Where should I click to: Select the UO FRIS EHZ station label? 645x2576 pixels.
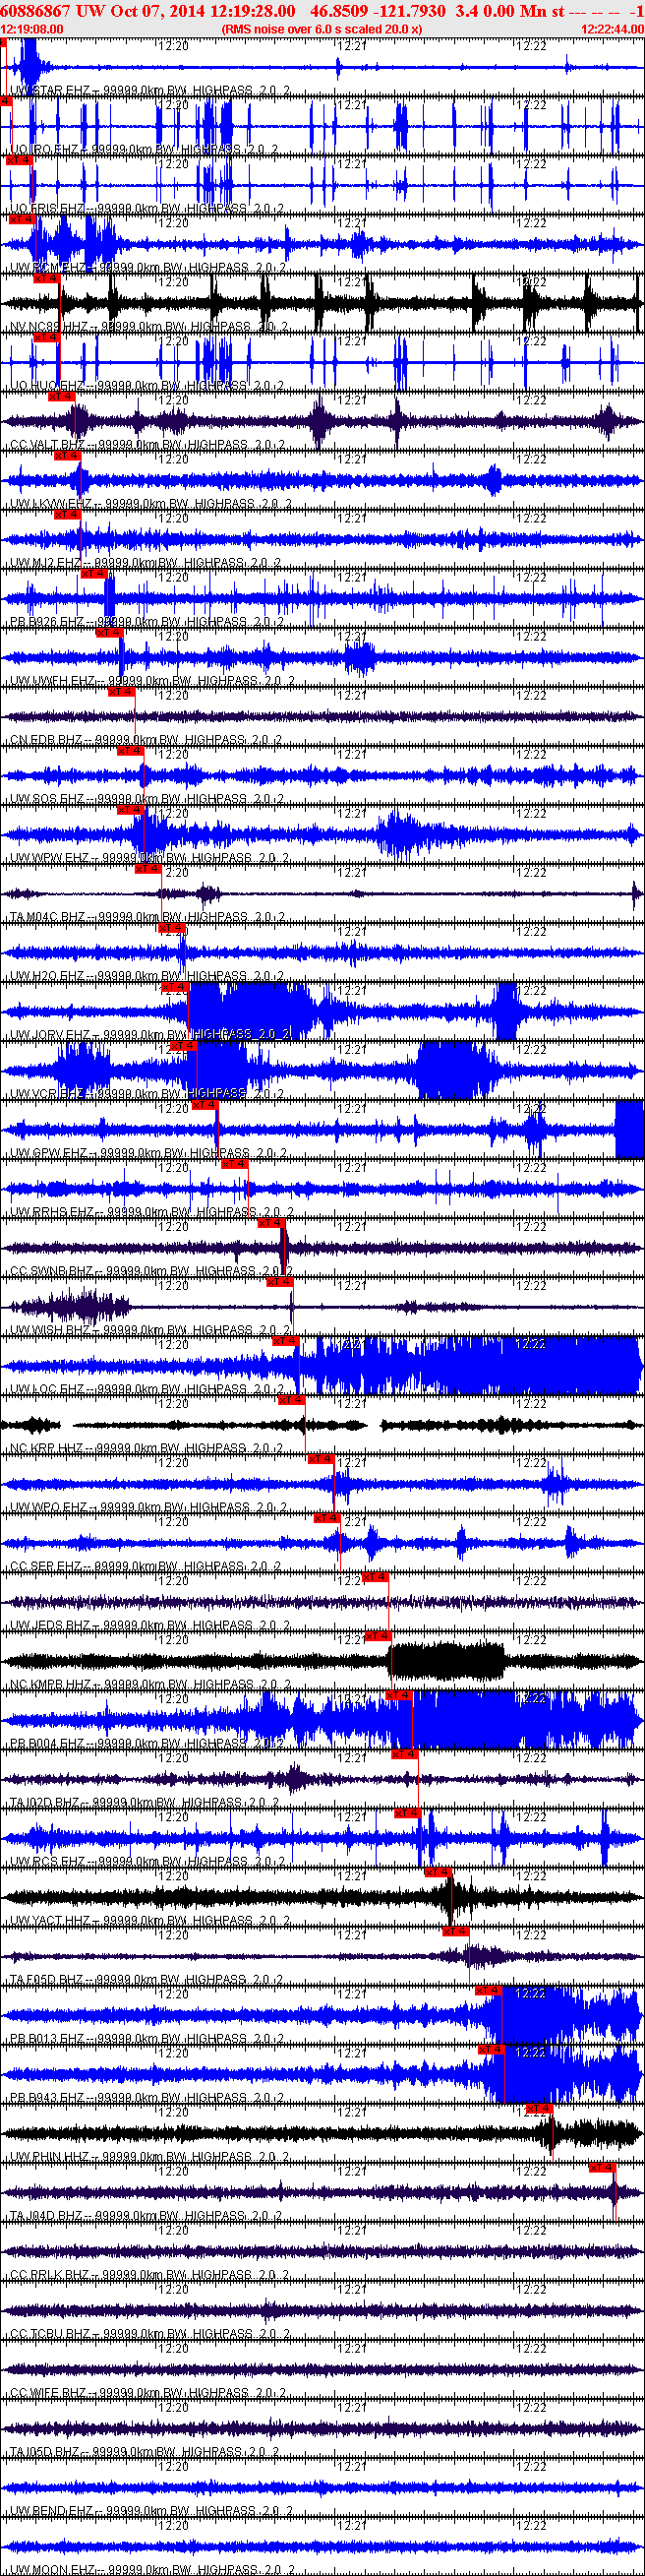pyautogui.click(x=147, y=209)
